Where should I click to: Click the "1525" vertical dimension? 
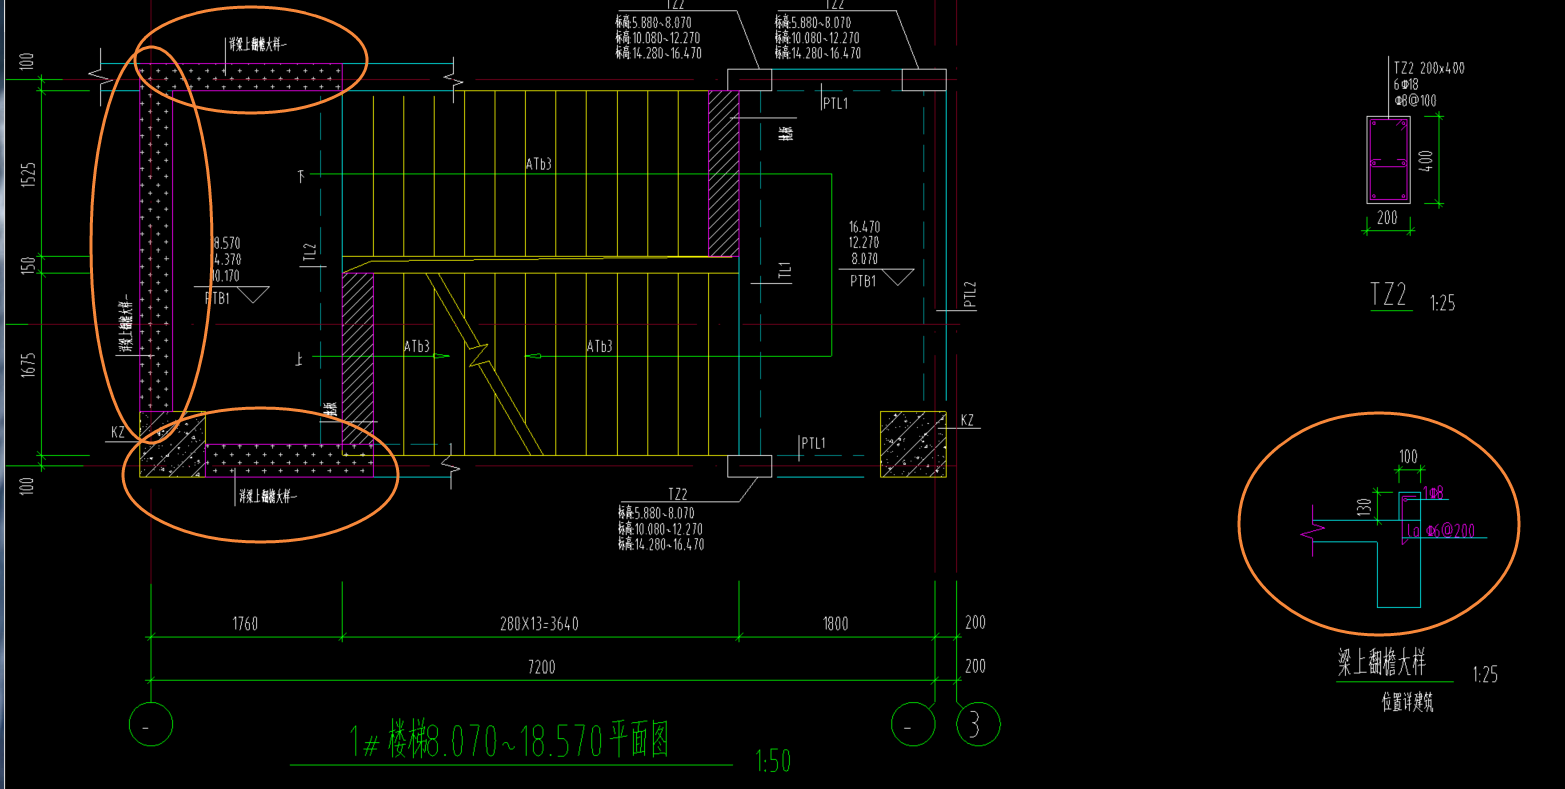29,174
